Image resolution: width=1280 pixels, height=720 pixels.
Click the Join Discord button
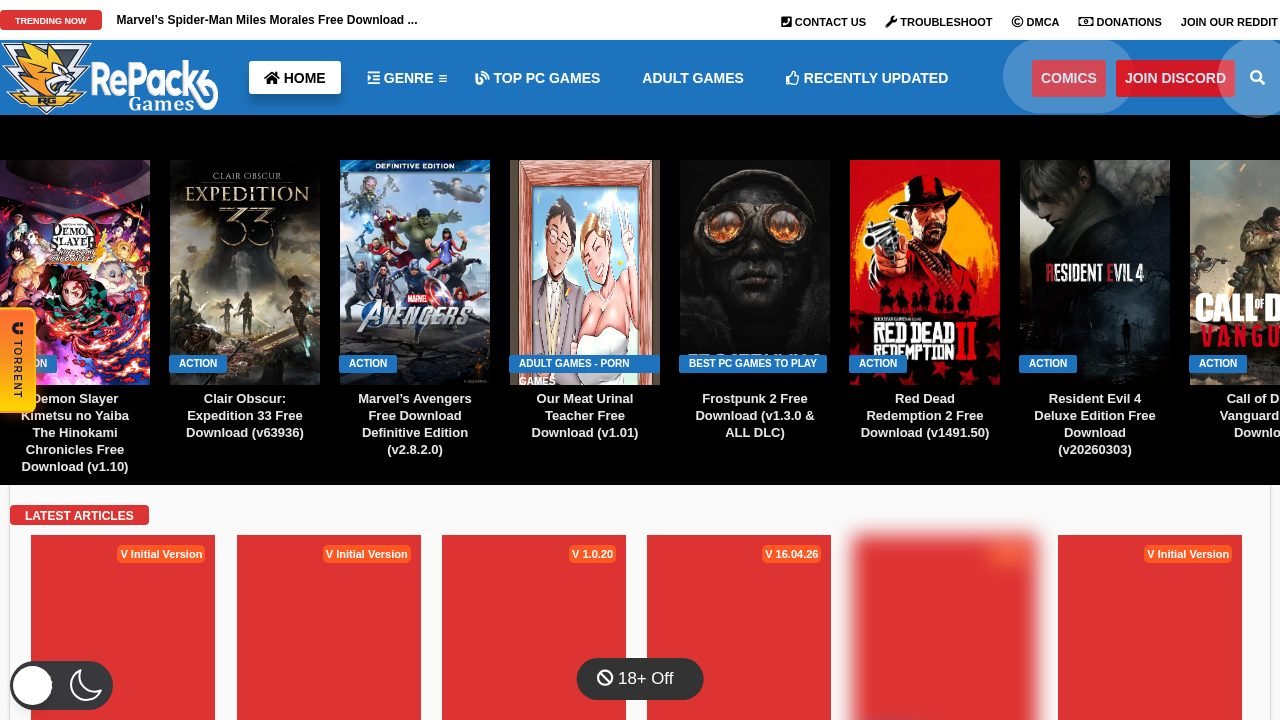(1175, 78)
